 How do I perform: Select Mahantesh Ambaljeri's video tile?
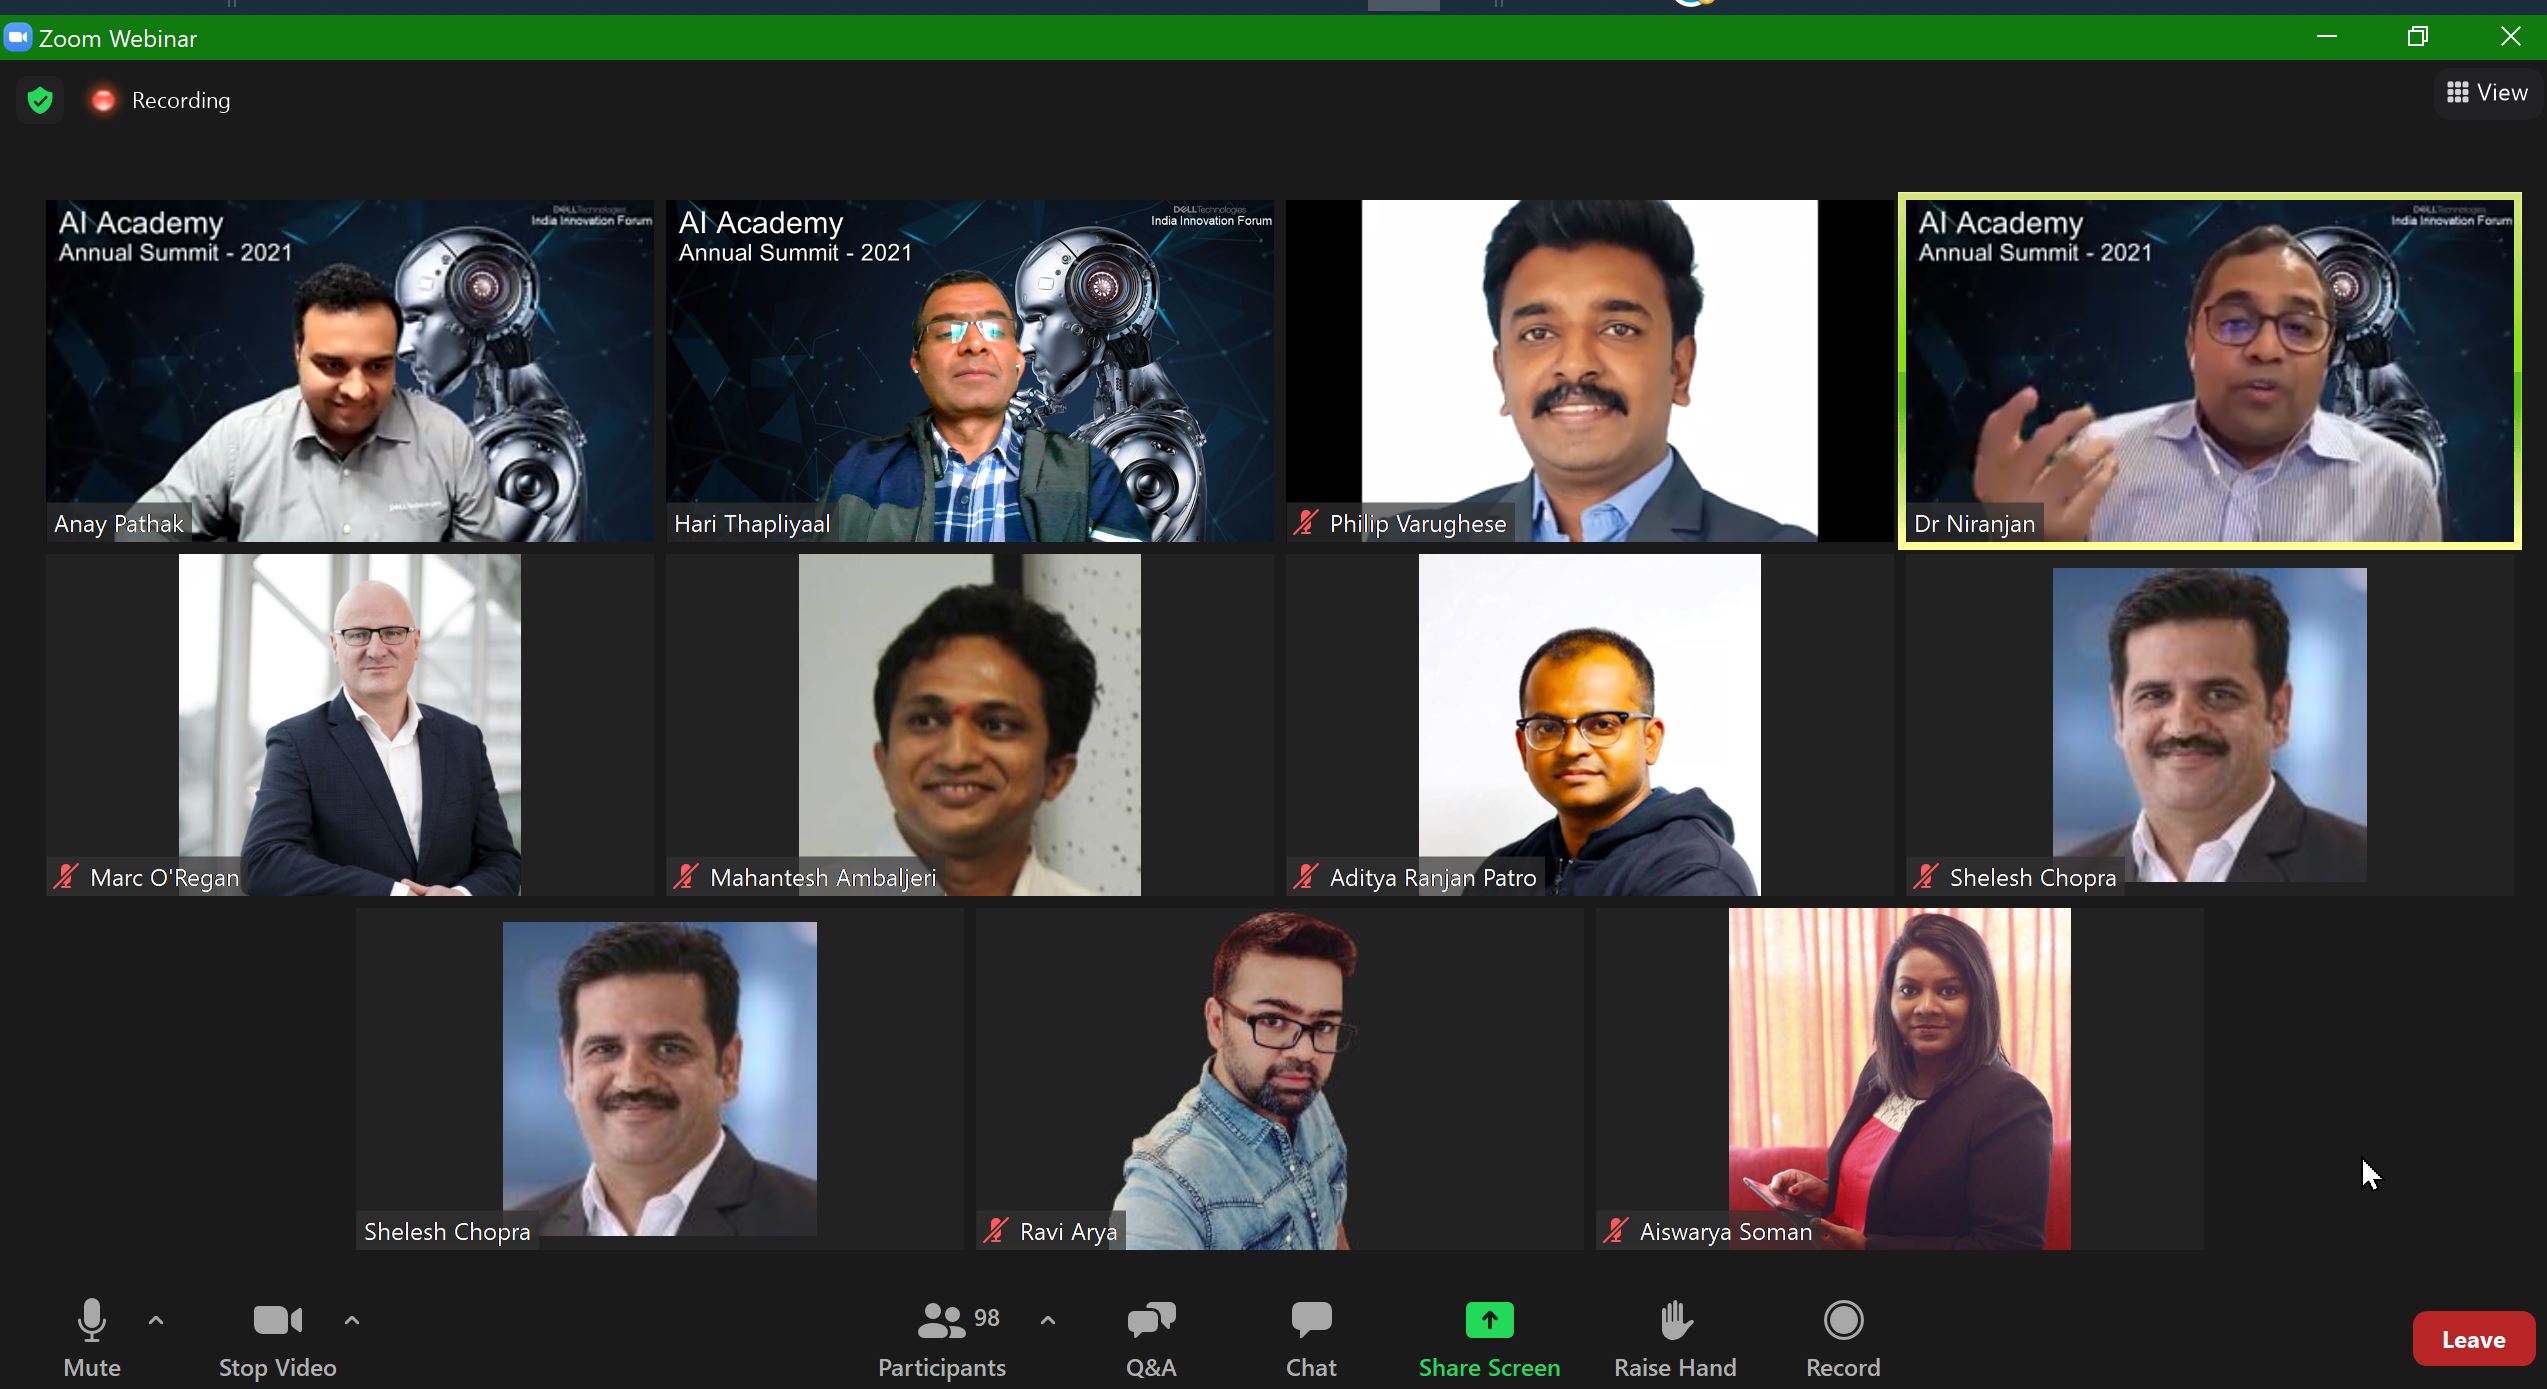970,725
